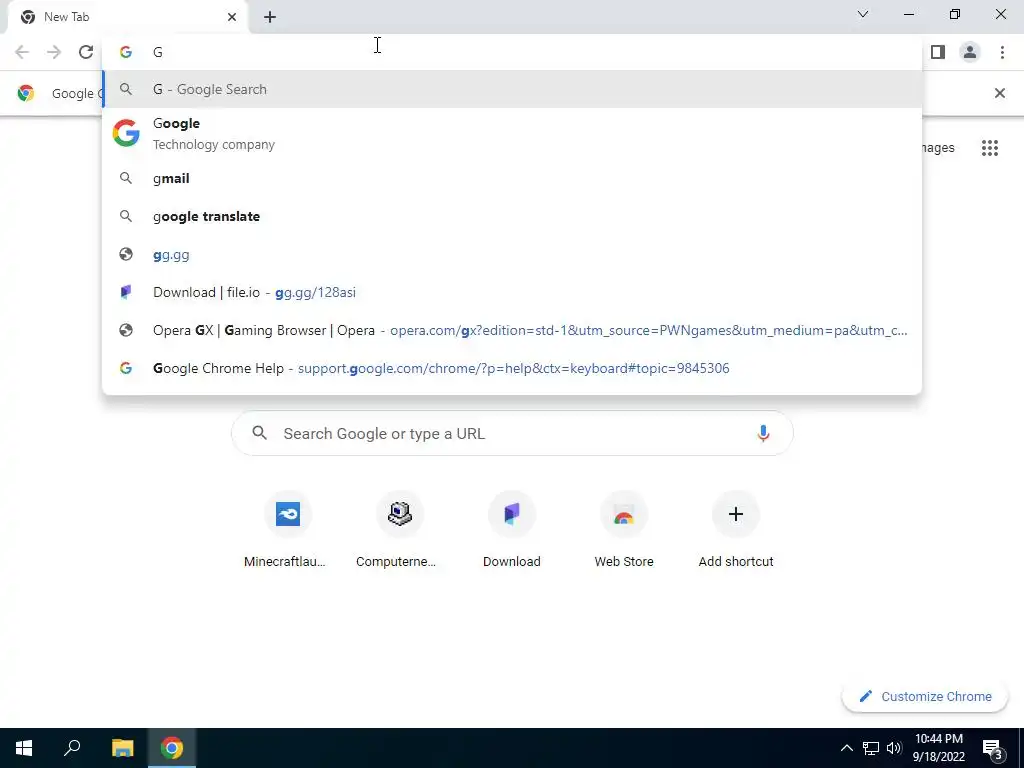The image size is (1024, 768).
Task: Go forward using the forward arrow
Action: (x=54, y=52)
